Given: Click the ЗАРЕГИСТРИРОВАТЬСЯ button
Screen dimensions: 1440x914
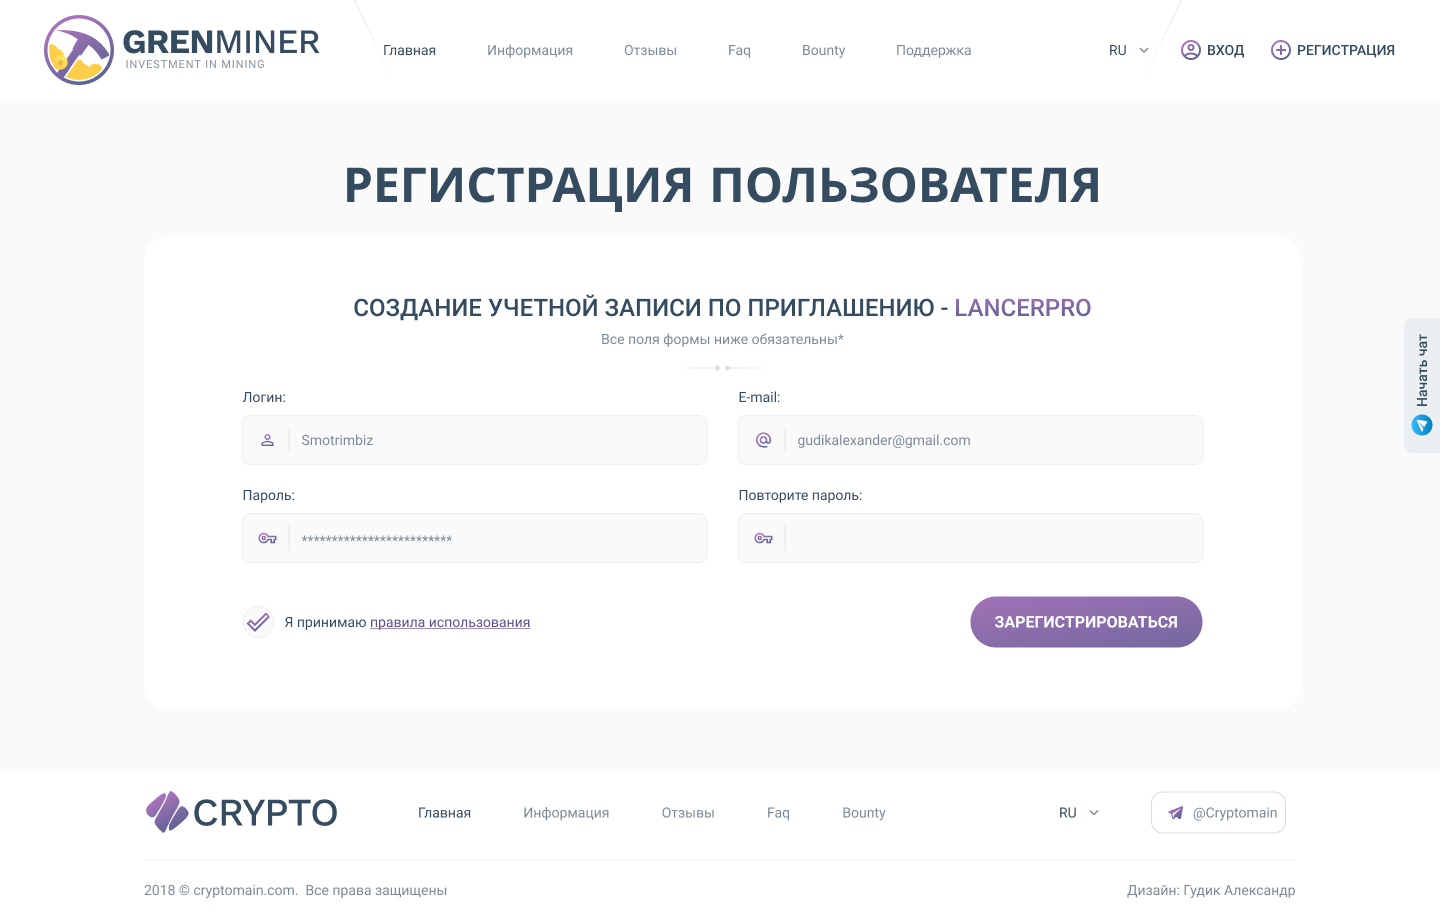Looking at the screenshot, I should (1086, 622).
